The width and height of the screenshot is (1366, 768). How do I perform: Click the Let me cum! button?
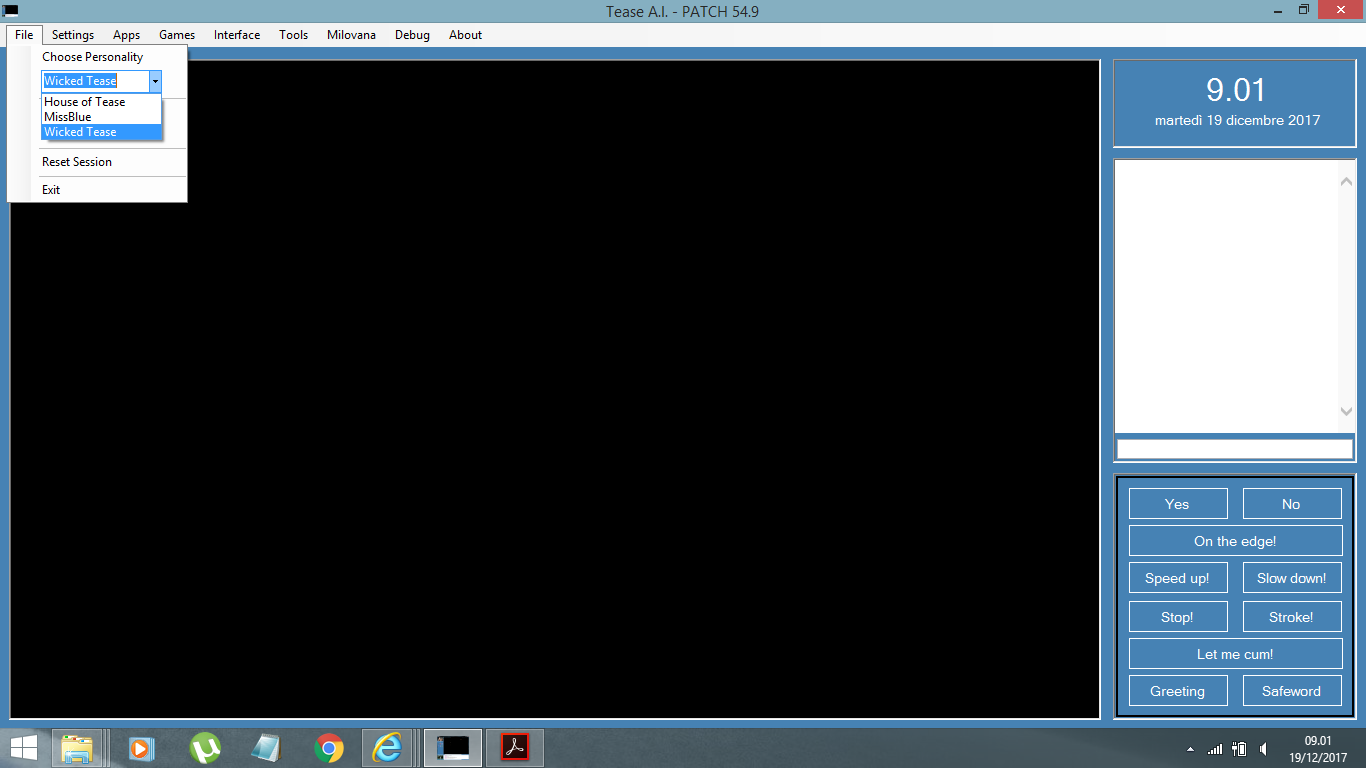coord(1236,654)
